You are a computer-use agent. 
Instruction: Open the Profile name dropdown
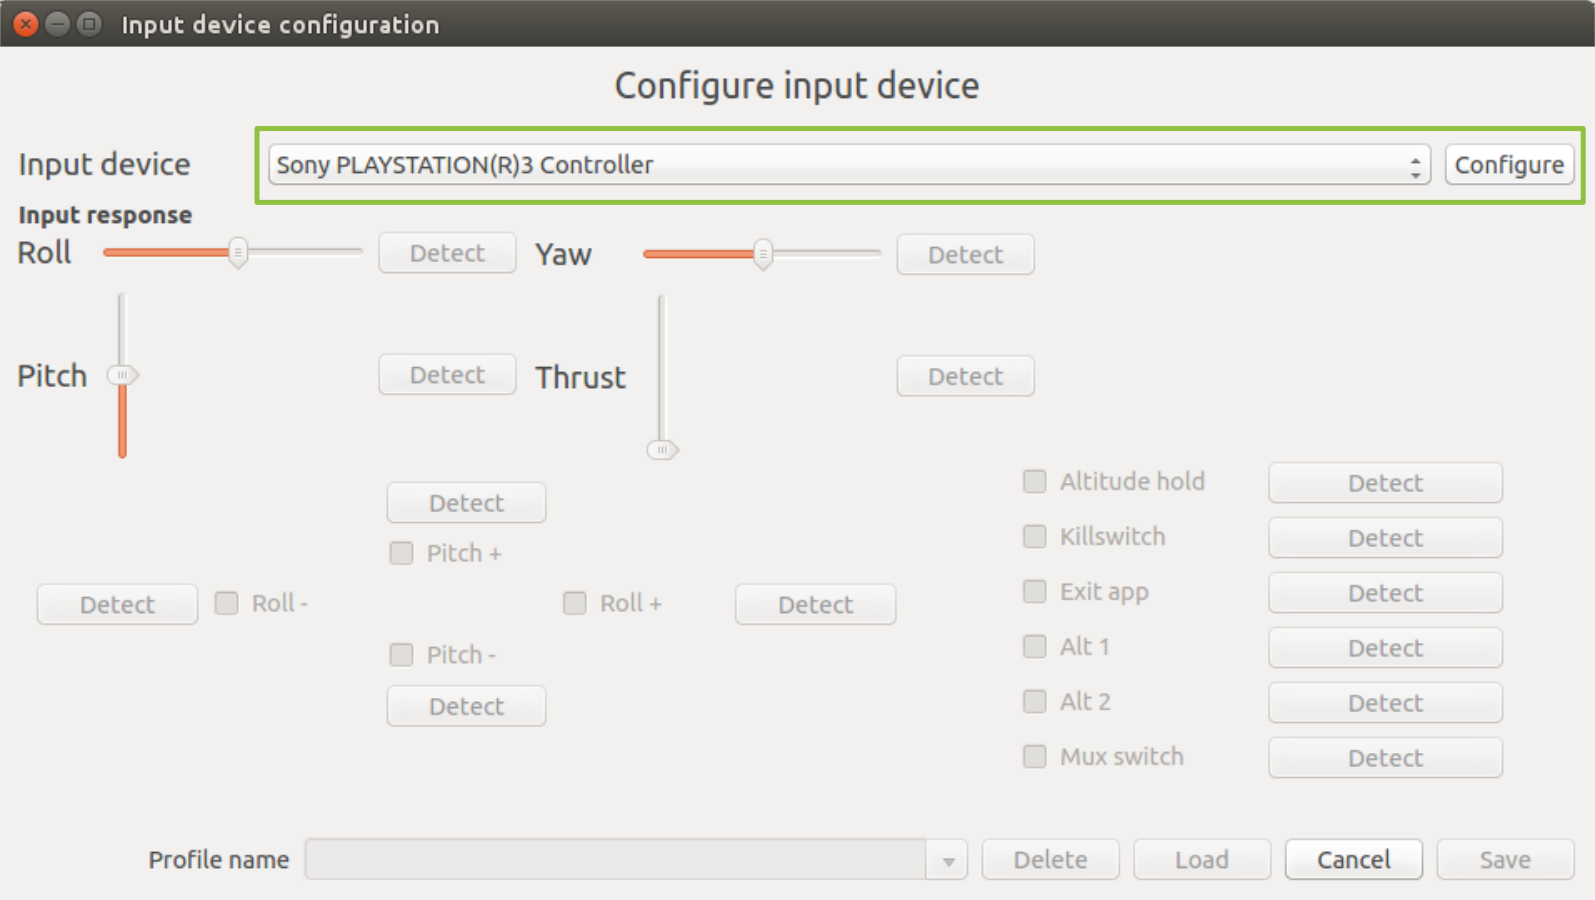945,859
